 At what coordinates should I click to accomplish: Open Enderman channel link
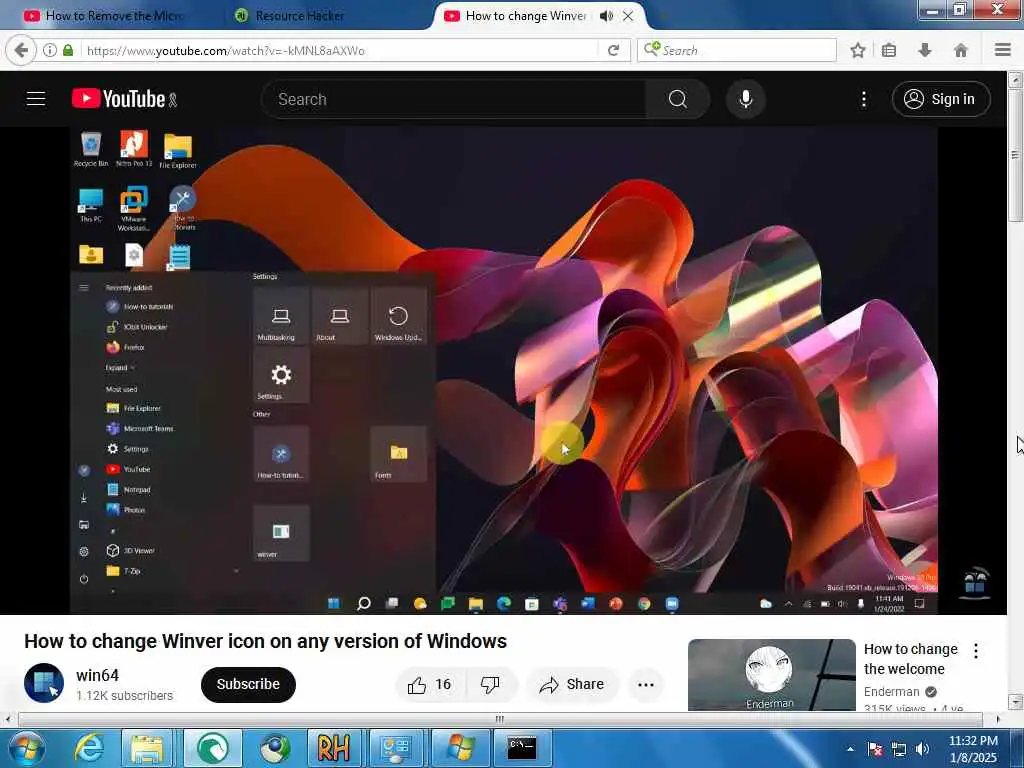[x=891, y=692]
